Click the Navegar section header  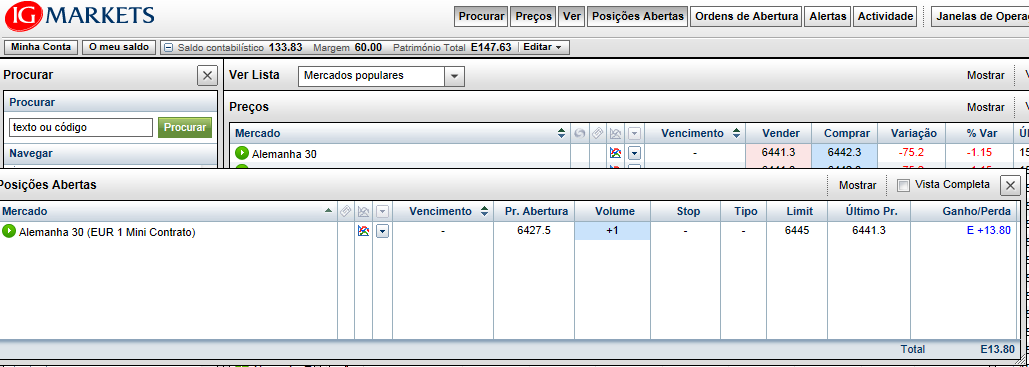(110, 154)
